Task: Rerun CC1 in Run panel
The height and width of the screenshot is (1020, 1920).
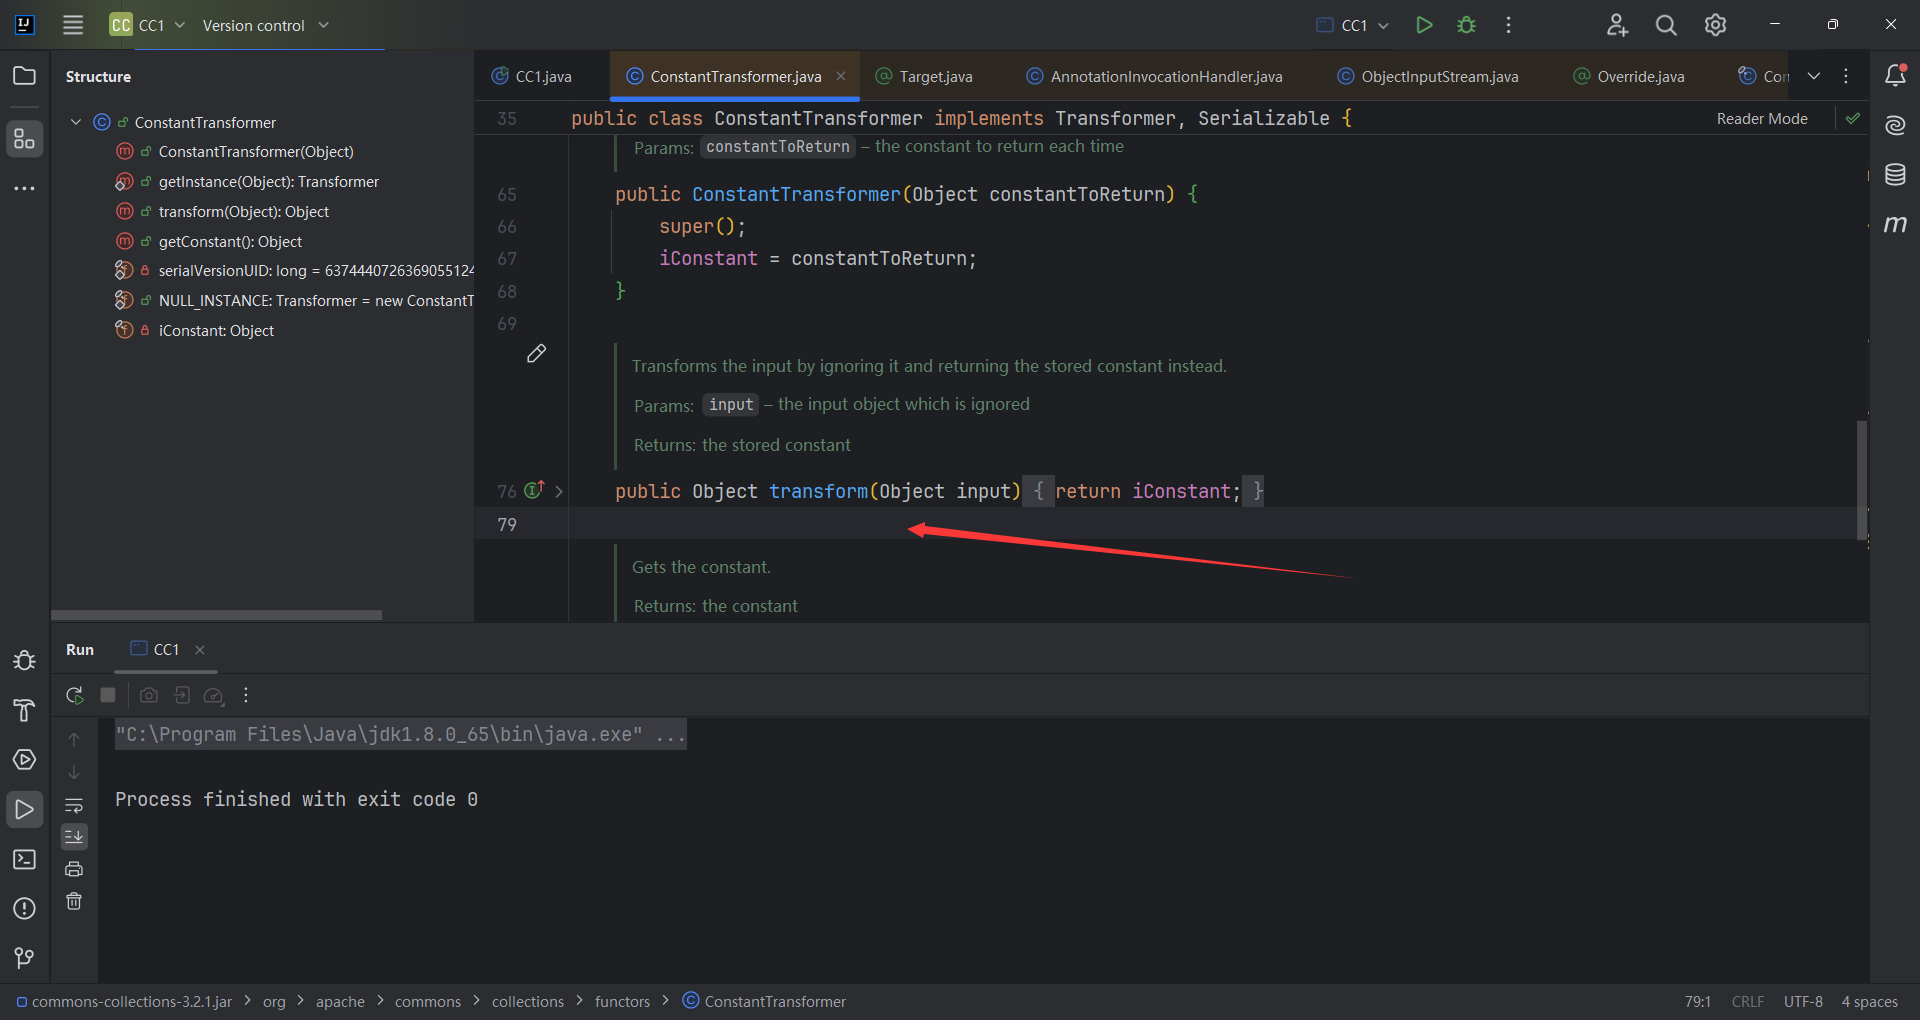Action: [x=74, y=695]
